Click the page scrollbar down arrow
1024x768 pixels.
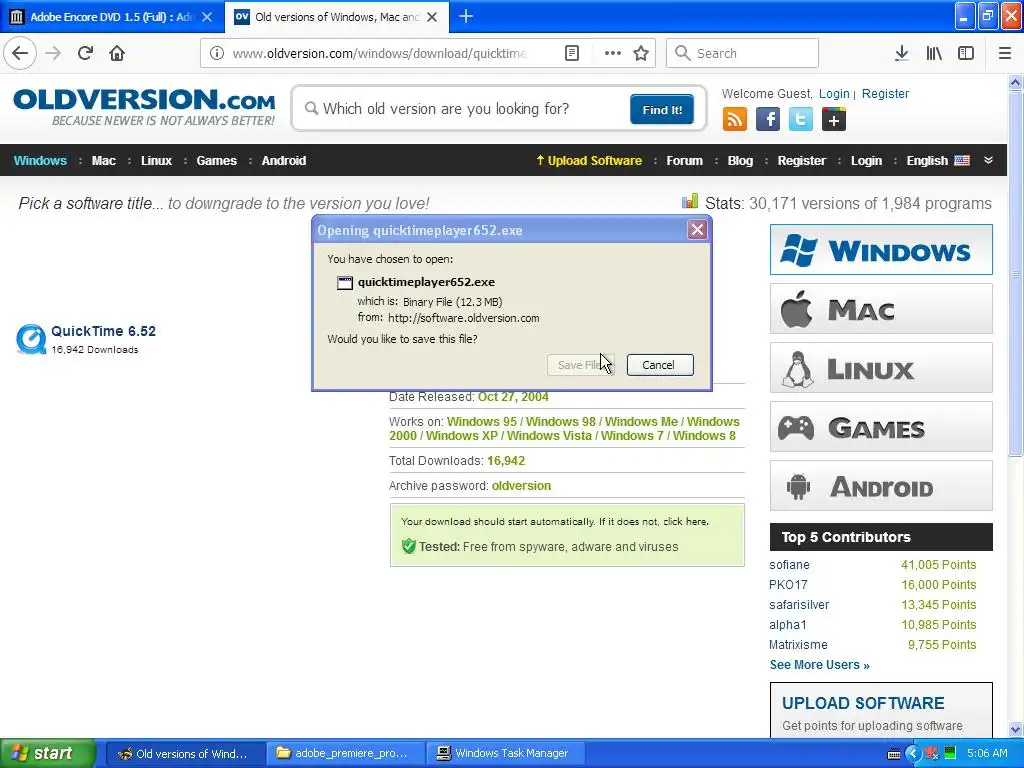(1015, 729)
